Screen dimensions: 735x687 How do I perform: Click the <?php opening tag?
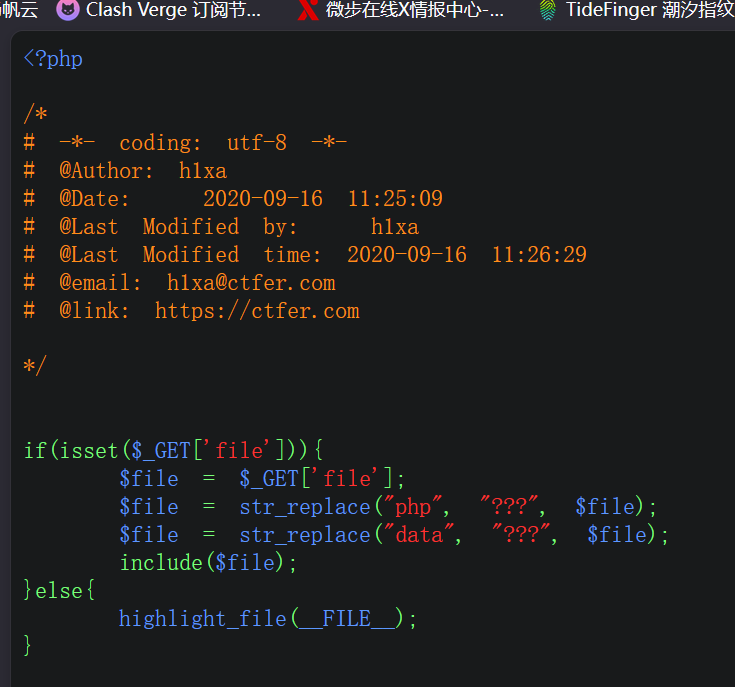tap(53, 60)
